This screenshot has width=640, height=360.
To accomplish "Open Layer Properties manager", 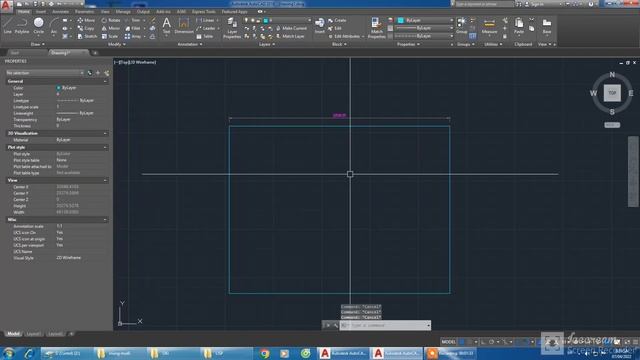I will (232, 28).
